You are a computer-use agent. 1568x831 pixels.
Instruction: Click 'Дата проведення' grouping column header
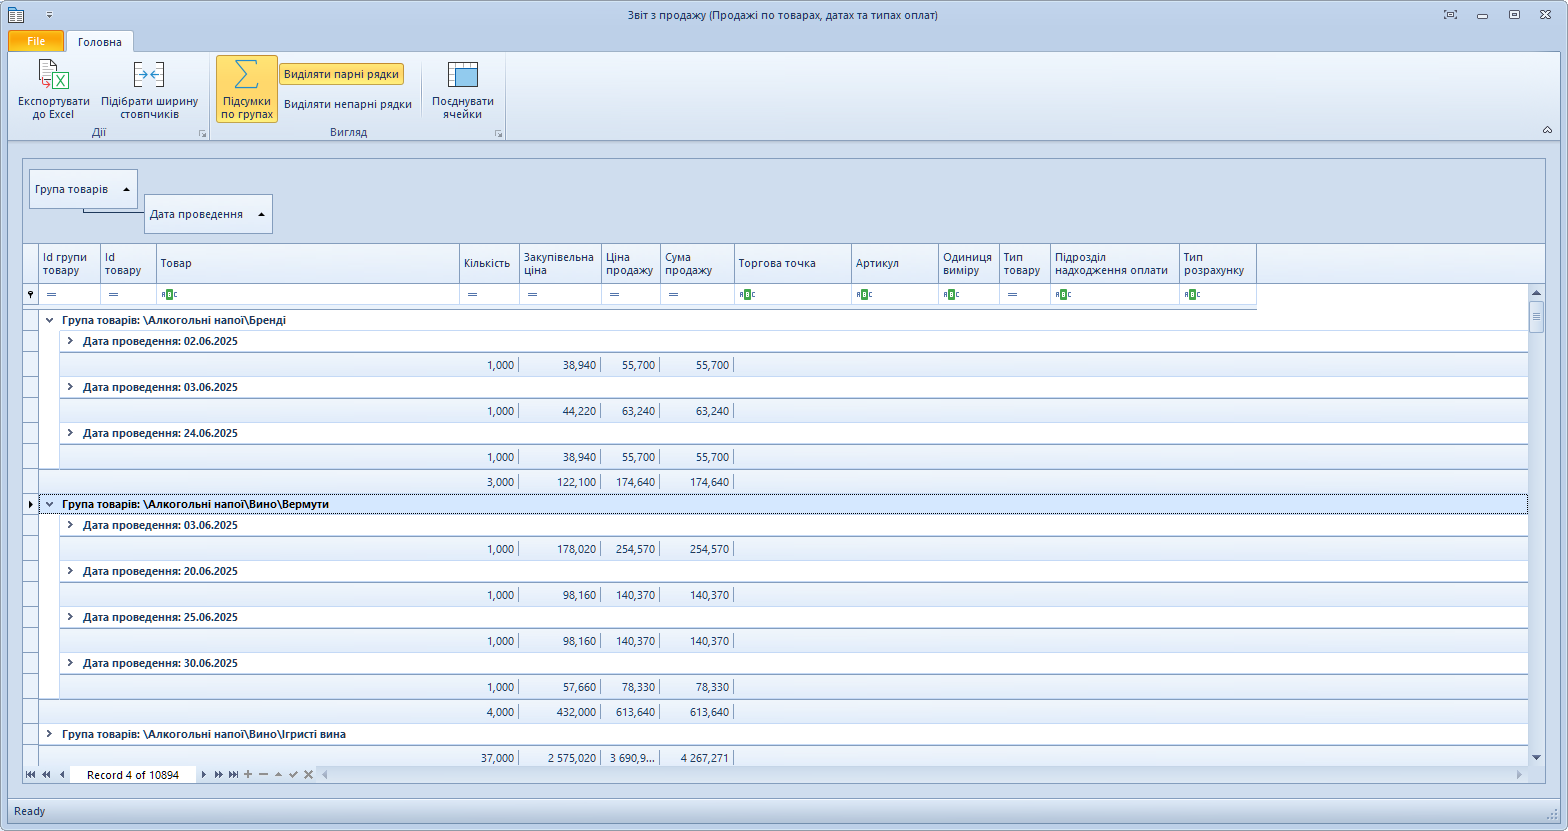pyautogui.click(x=208, y=214)
